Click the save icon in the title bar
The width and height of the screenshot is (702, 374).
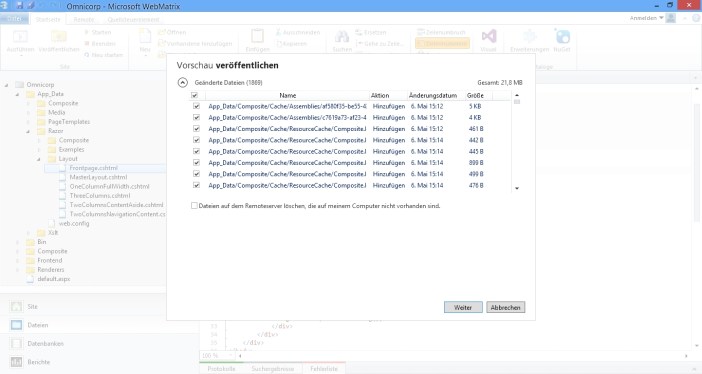pyautogui.click(x=20, y=6)
